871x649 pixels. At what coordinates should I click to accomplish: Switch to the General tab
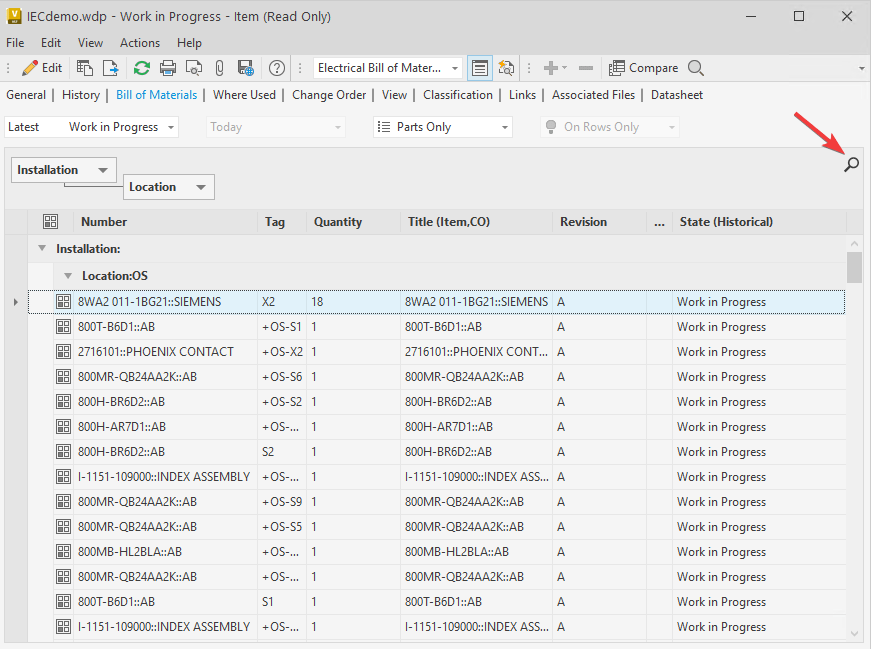click(26, 95)
